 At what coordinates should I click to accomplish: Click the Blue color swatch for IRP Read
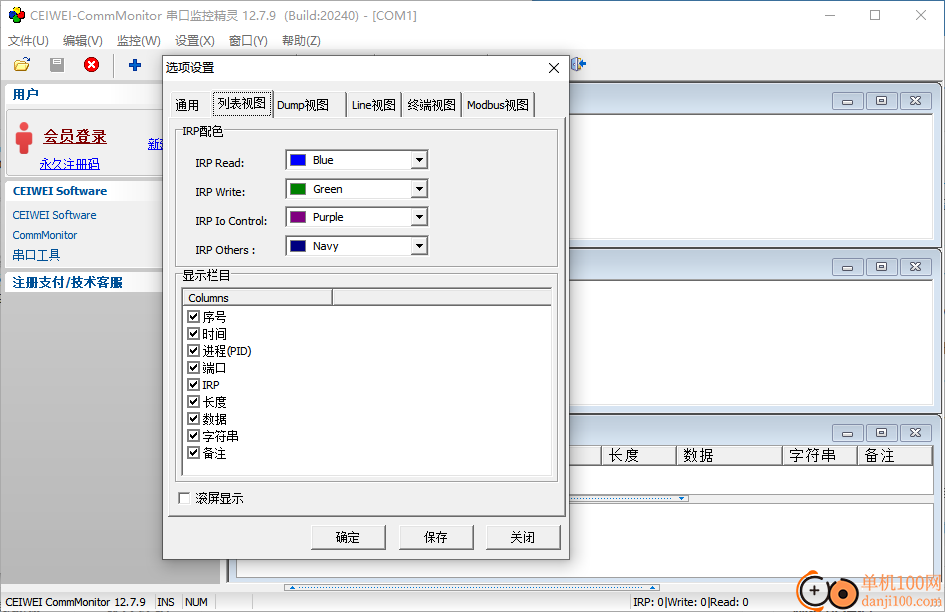click(298, 160)
